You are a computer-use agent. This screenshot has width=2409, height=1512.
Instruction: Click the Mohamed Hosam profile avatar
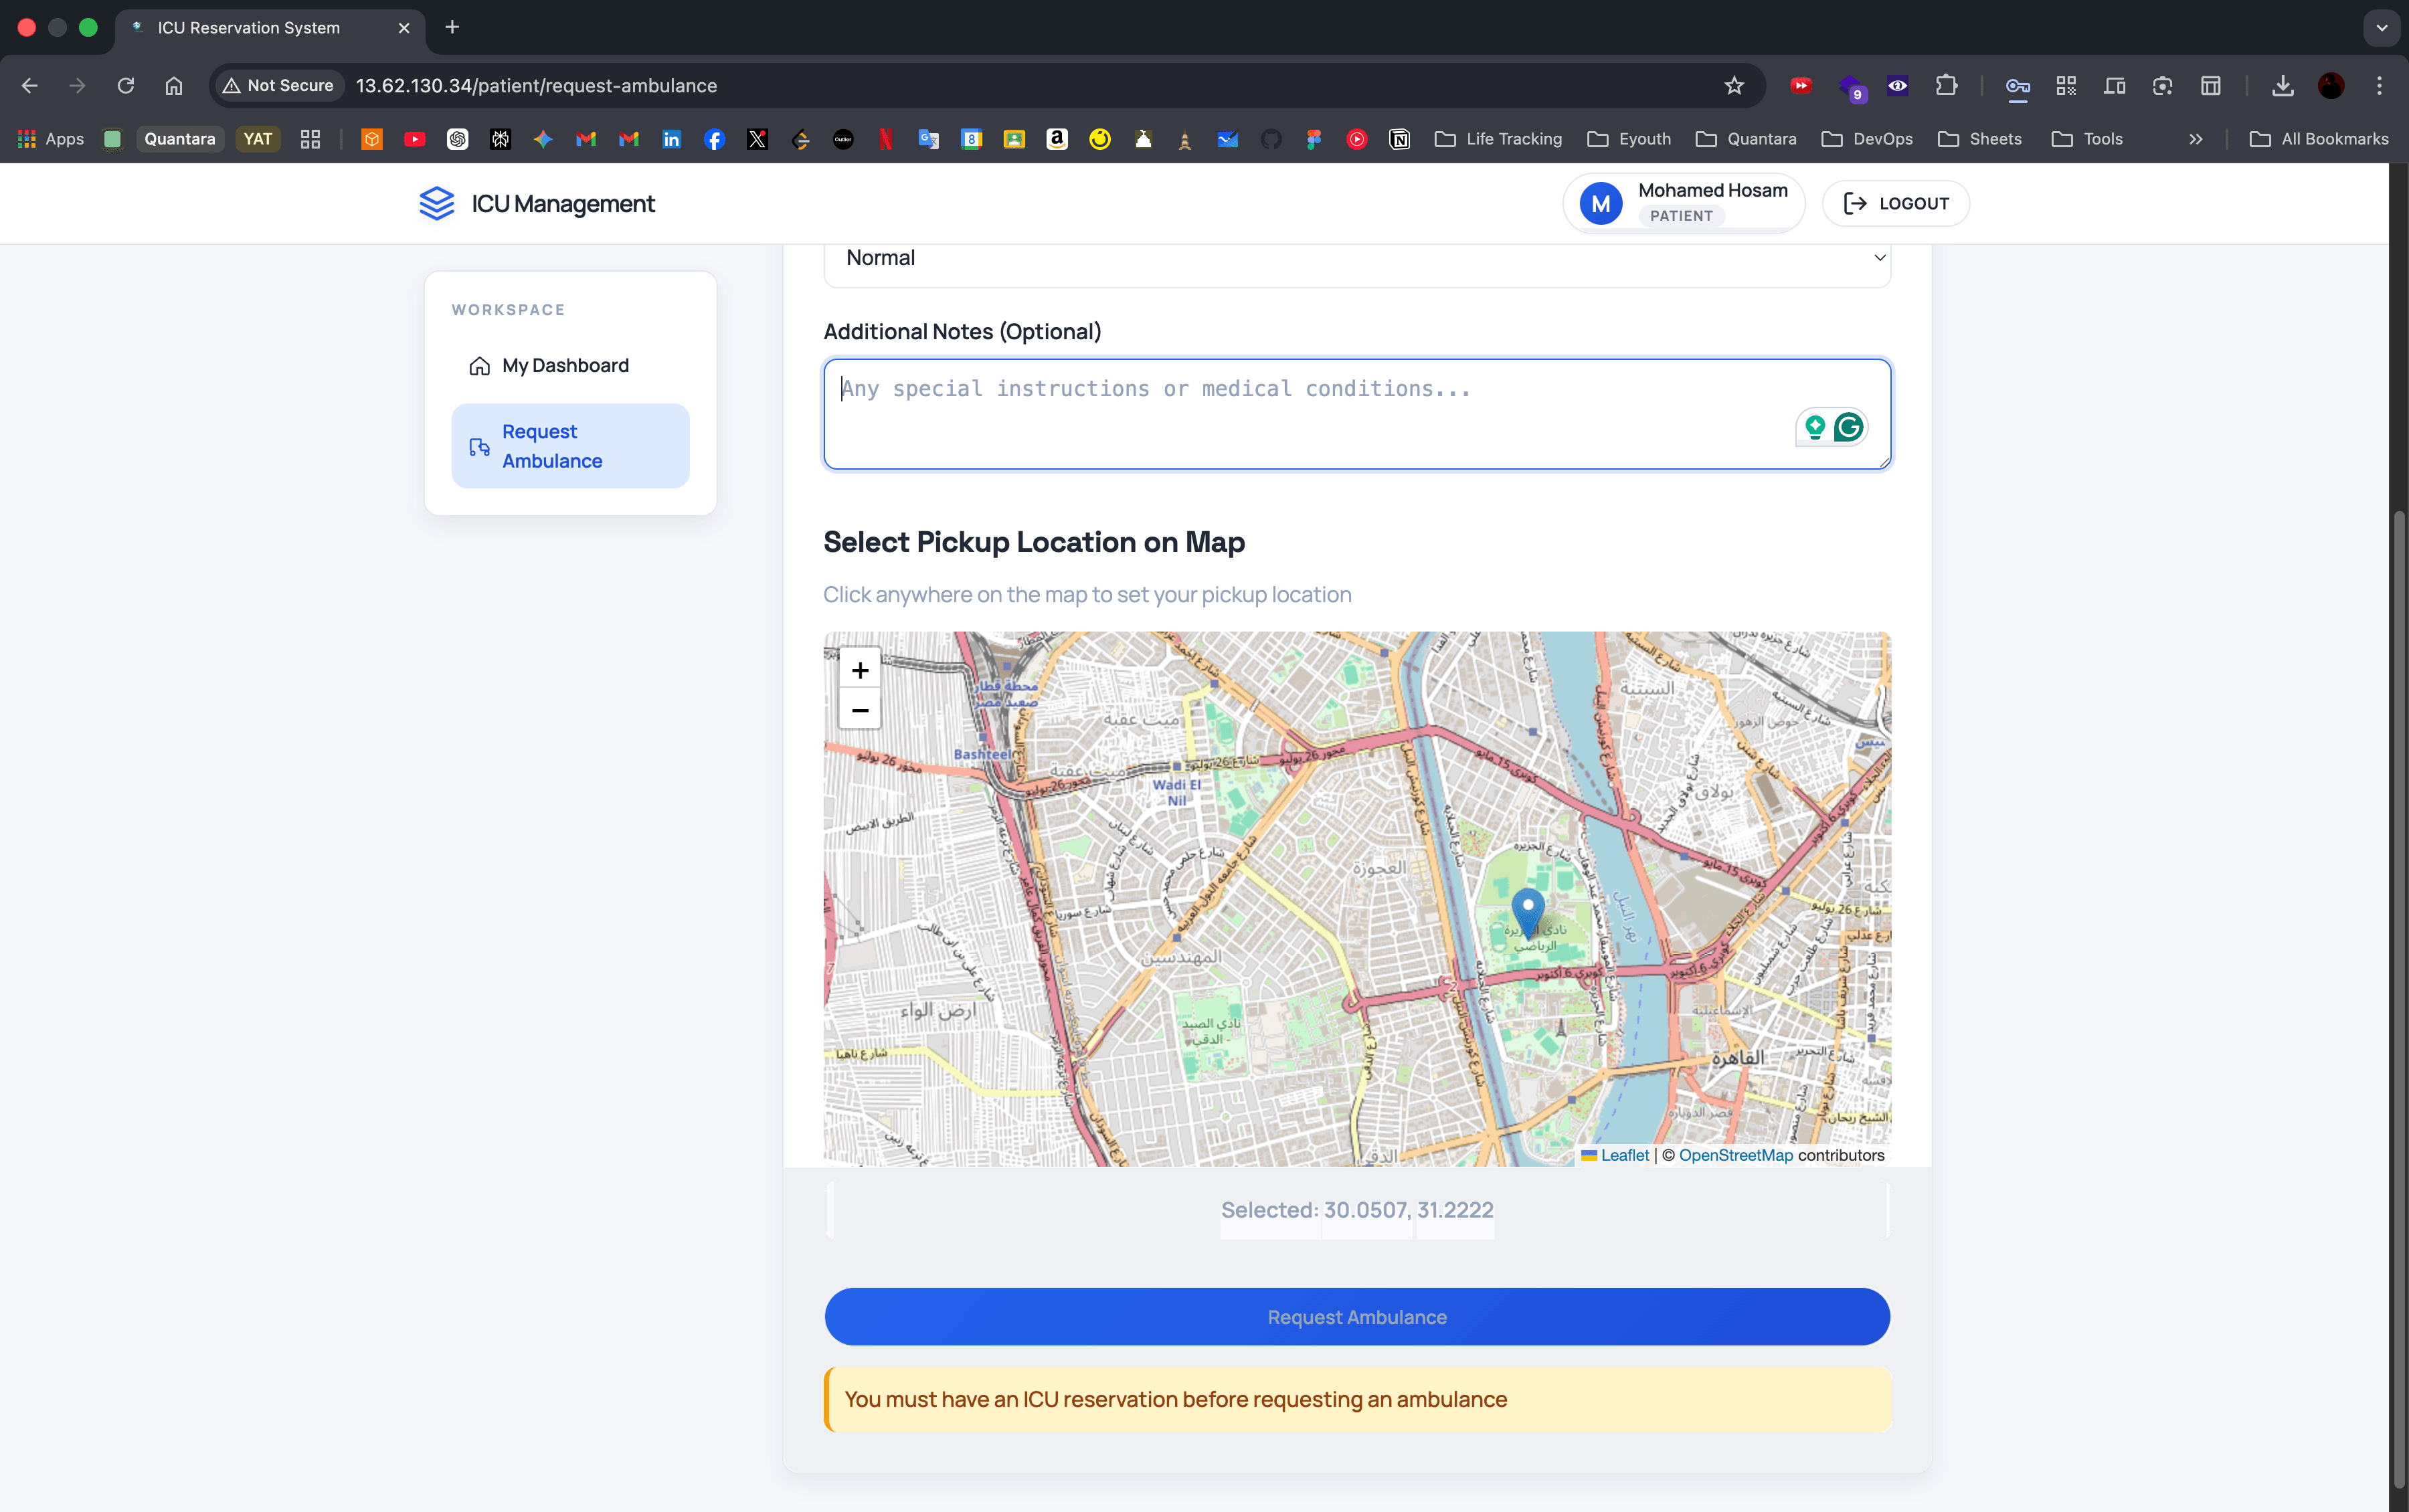coord(1601,203)
